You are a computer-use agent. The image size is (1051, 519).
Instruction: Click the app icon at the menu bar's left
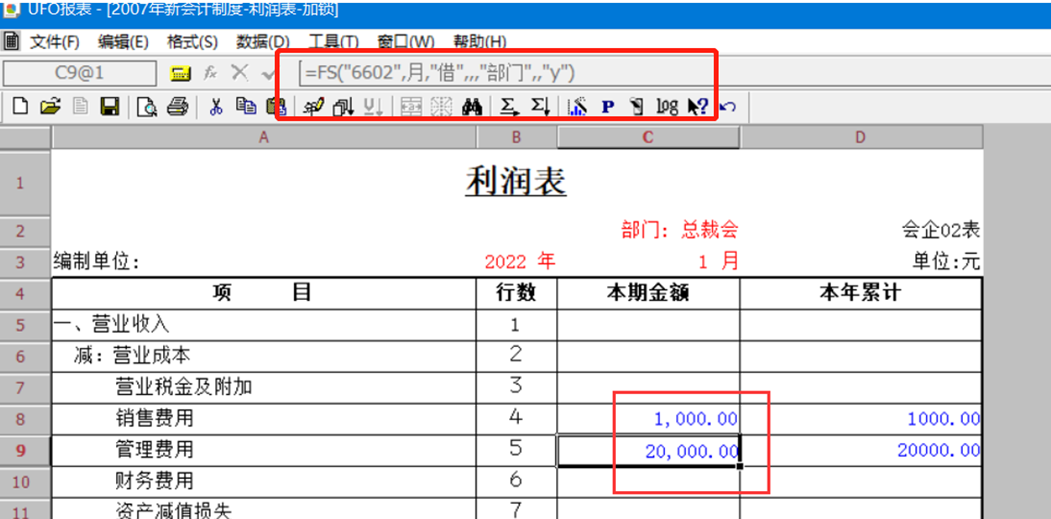[11, 42]
